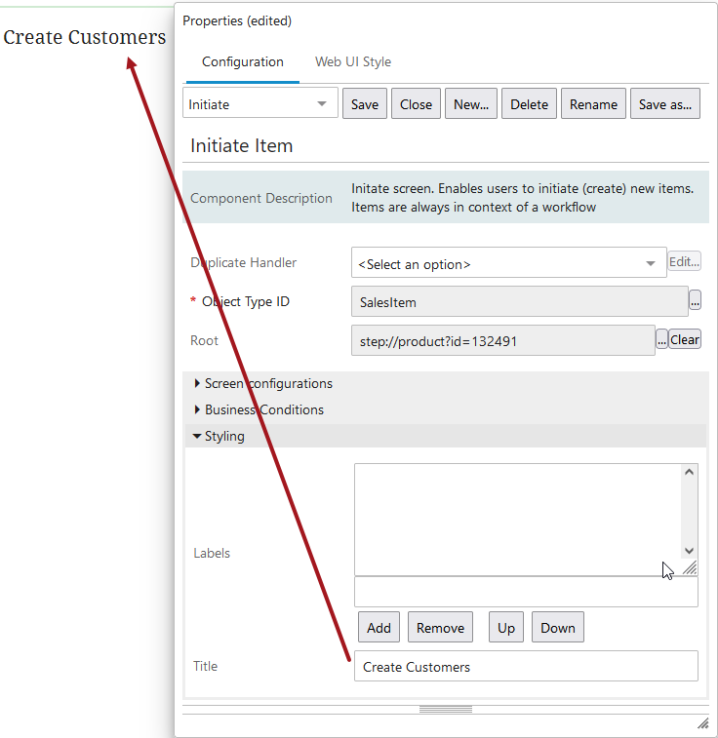
Task: Click the ellipsis button beside Object Type ID
Action: [695, 300]
